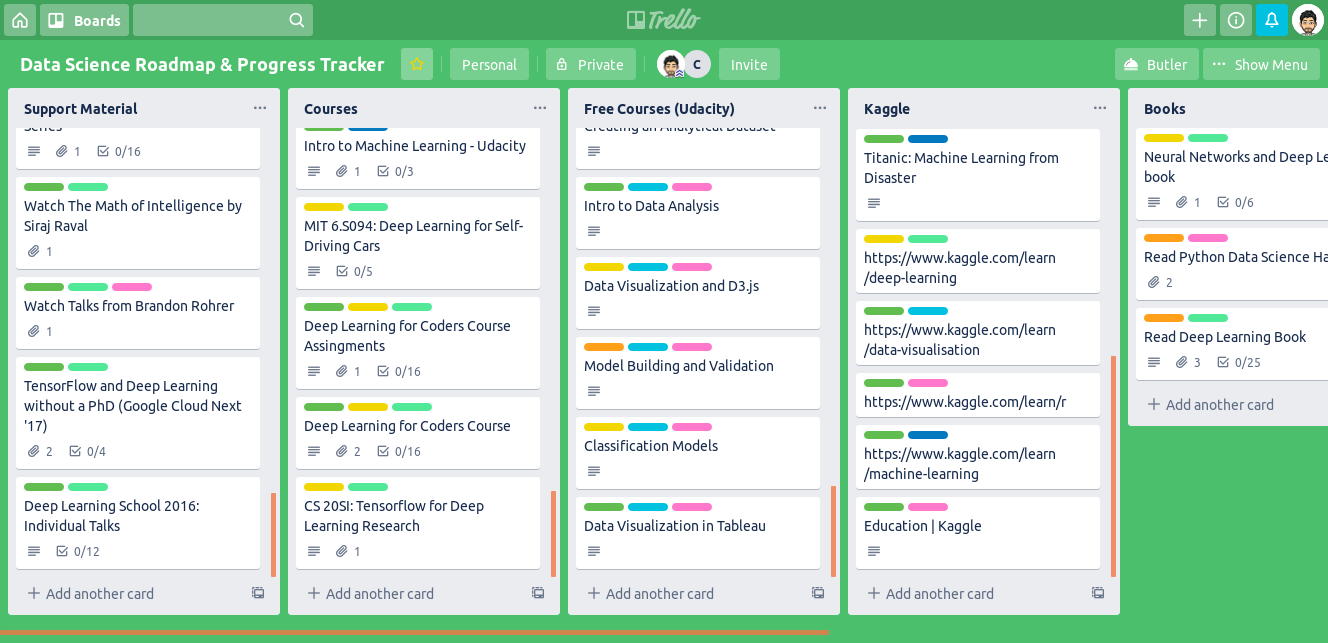
Task: Open the user profile avatar in top right
Action: point(1308,20)
